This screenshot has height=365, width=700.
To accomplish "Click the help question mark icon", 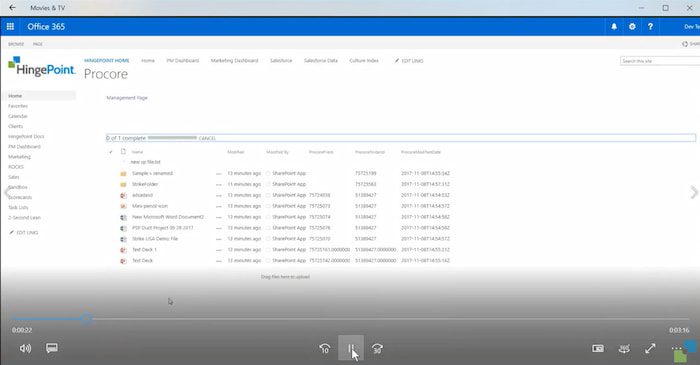I will (650, 27).
